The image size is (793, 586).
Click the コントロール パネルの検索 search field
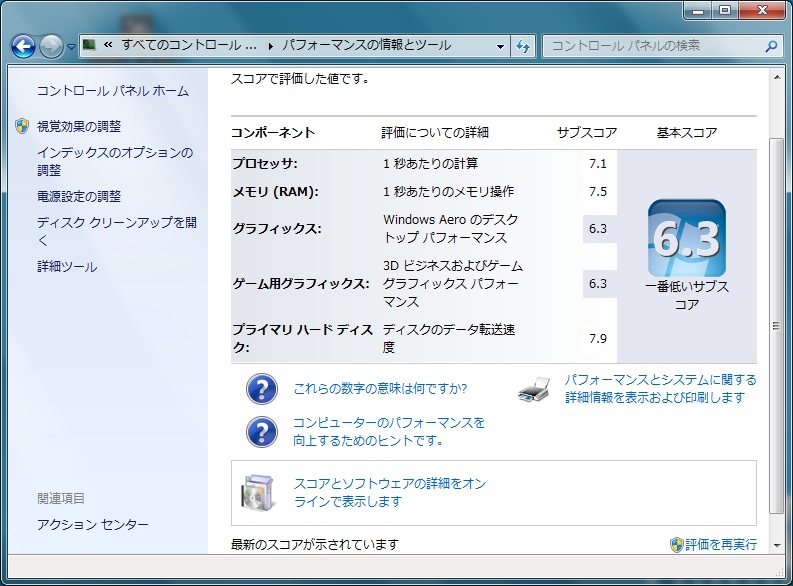(663, 47)
